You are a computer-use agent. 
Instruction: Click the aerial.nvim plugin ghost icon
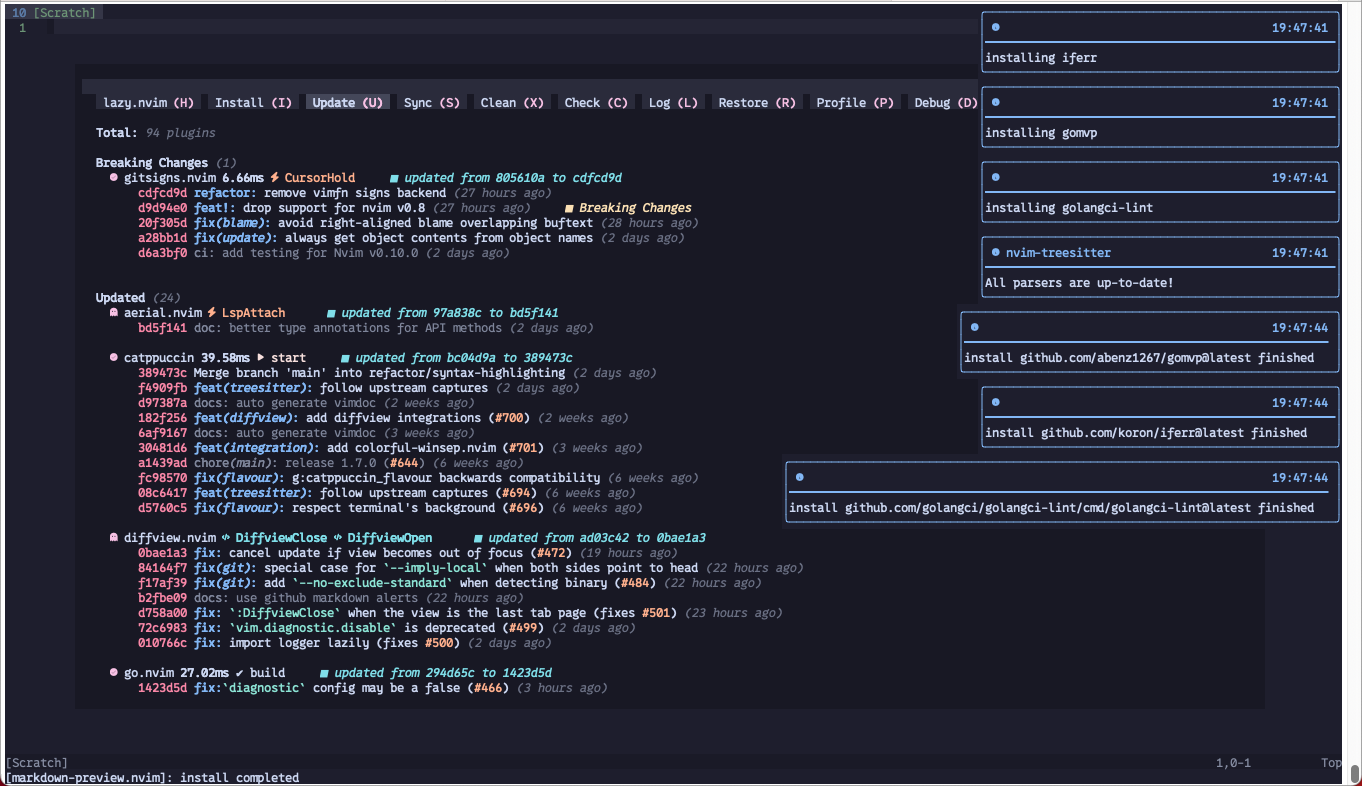114,313
